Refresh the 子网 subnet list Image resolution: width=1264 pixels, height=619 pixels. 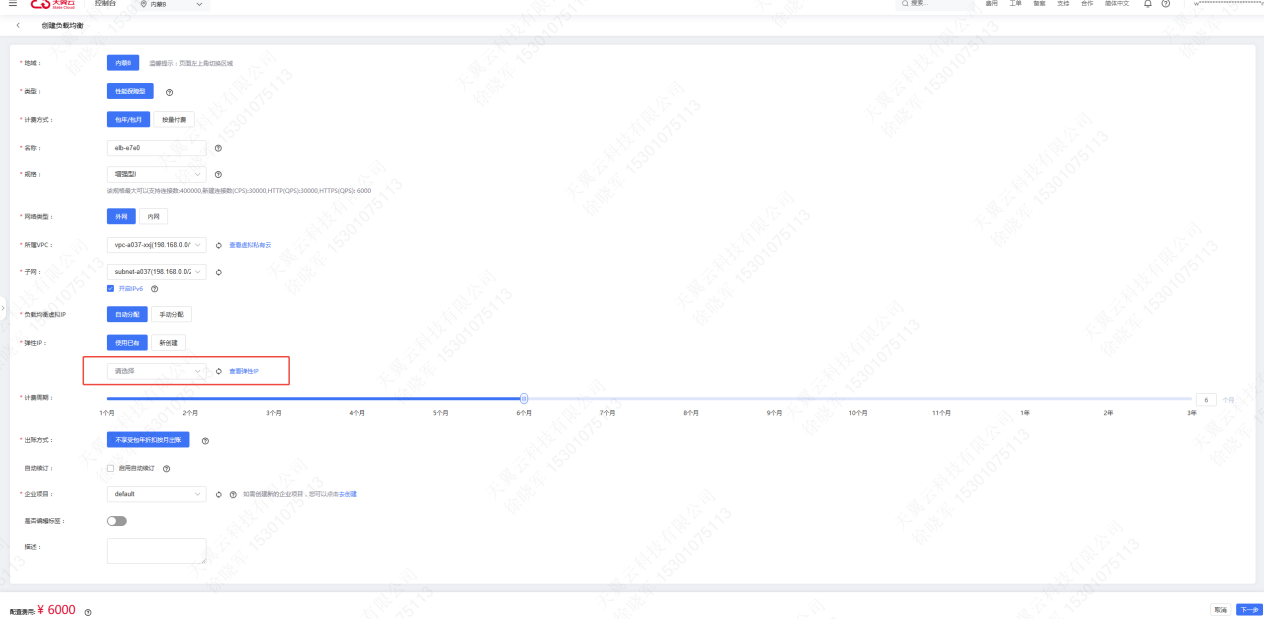pyautogui.click(x=218, y=272)
